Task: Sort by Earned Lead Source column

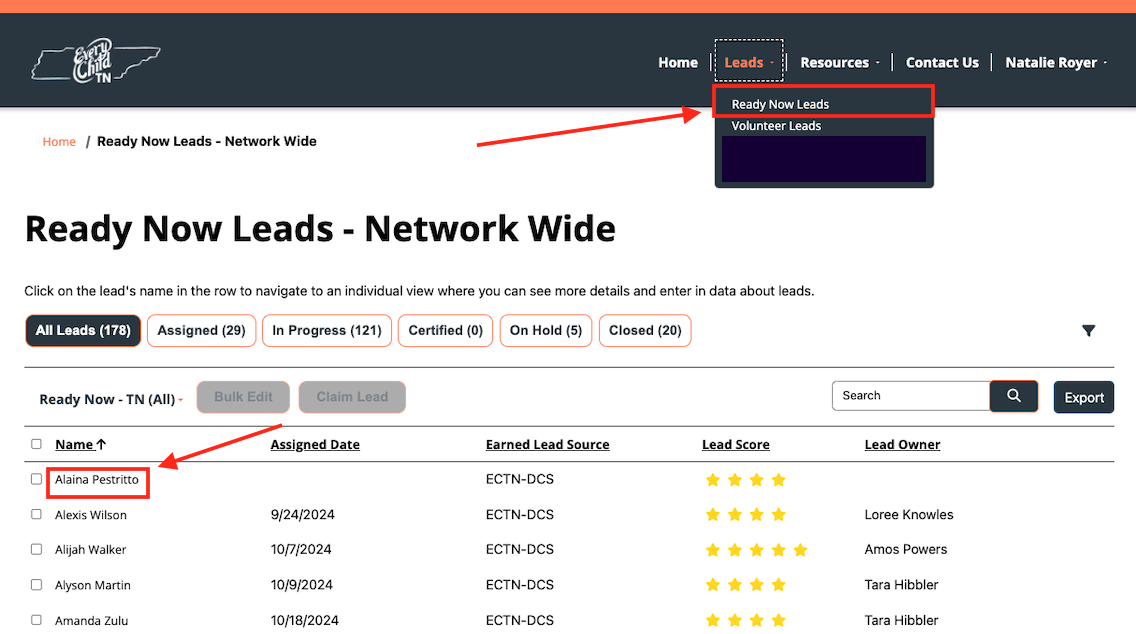Action: point(547,445)
